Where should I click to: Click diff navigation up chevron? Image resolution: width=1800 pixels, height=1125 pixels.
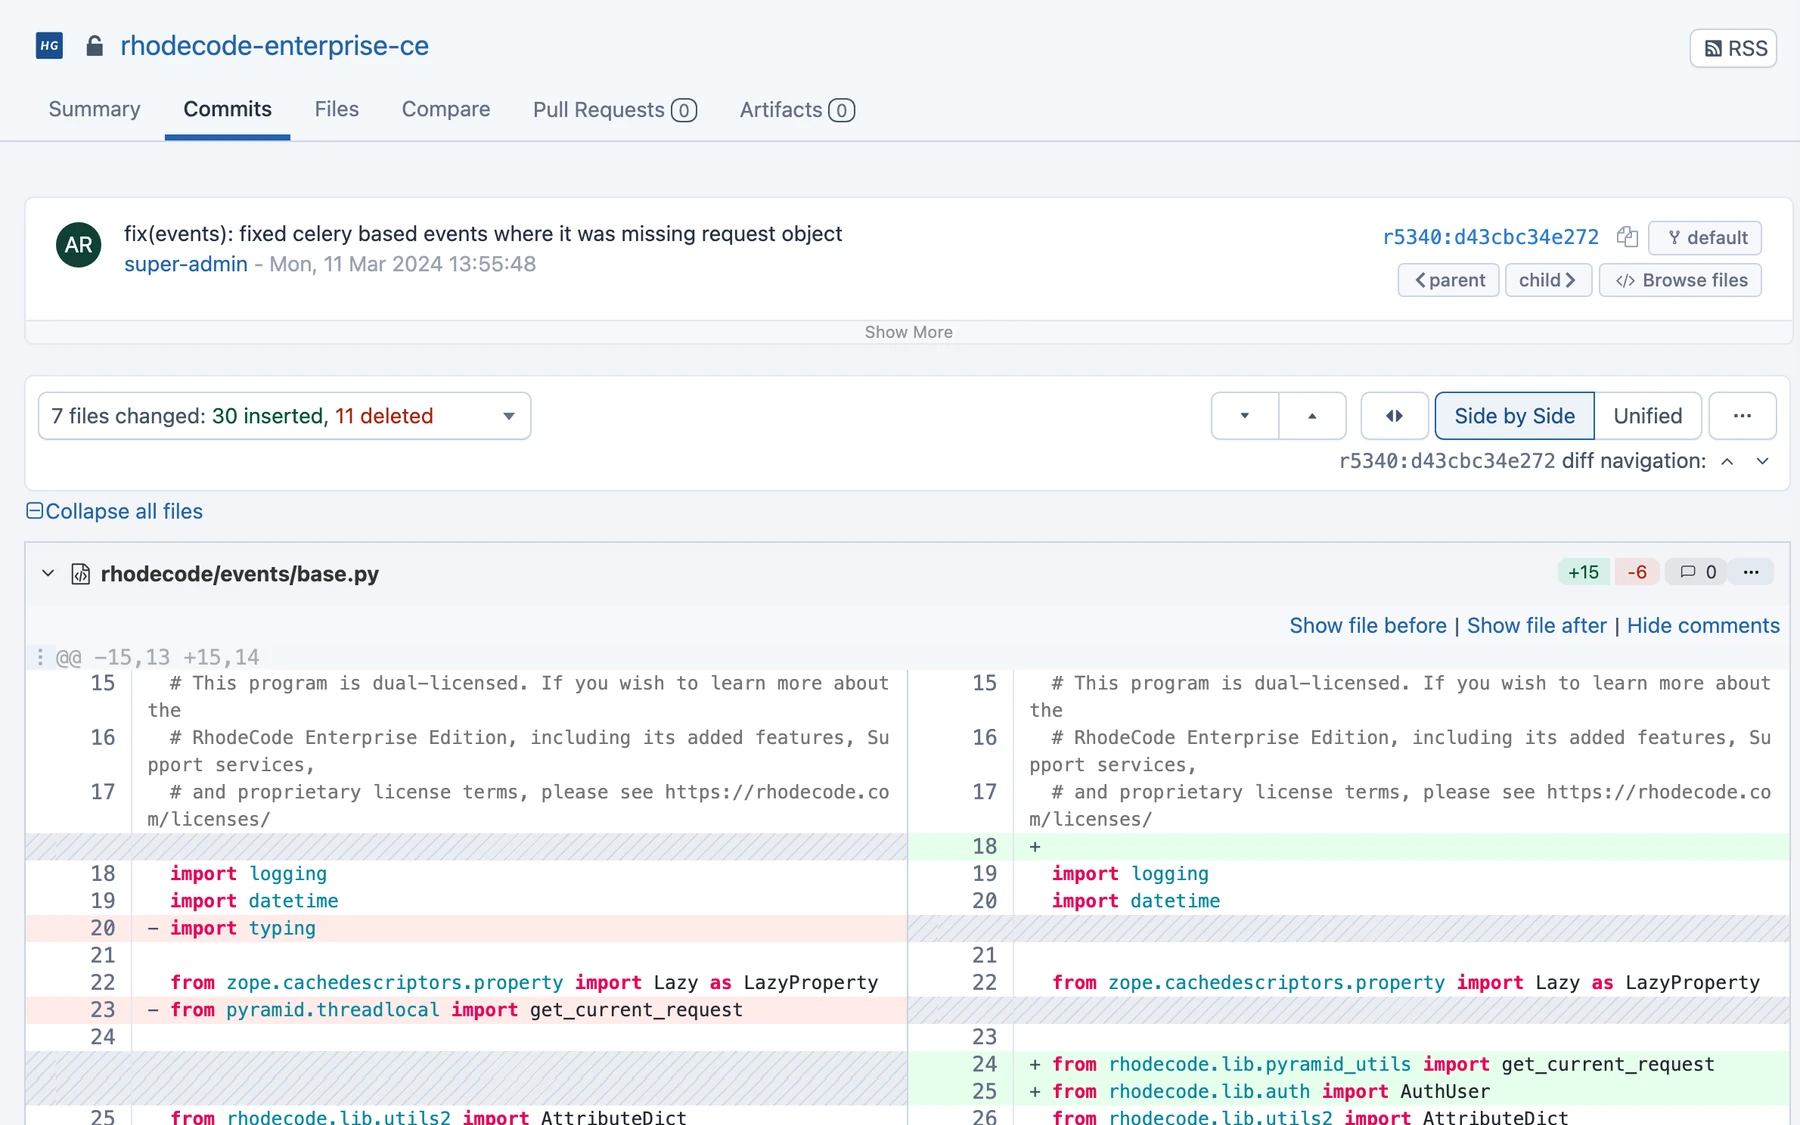click(x=1727, y=461)
